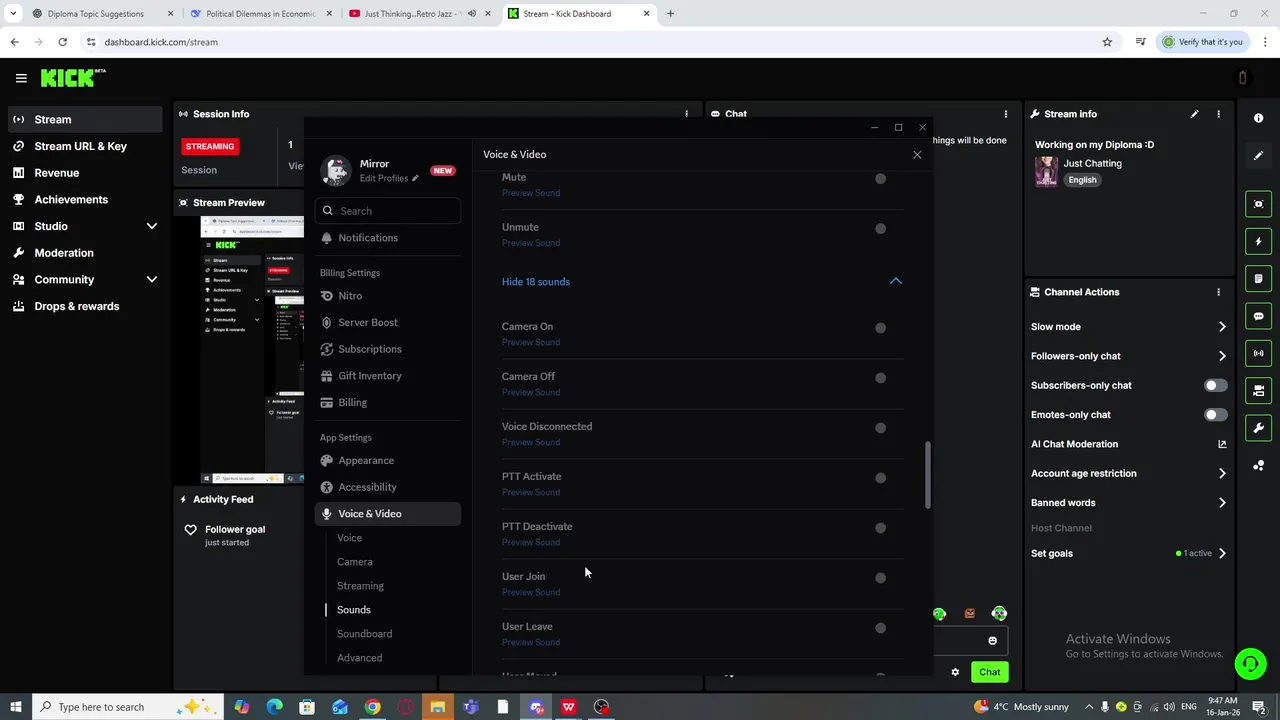This screenshot has width=1280, height=720.
Task: Toggle Emotes-only chat switch
Action: point(1215,415)
